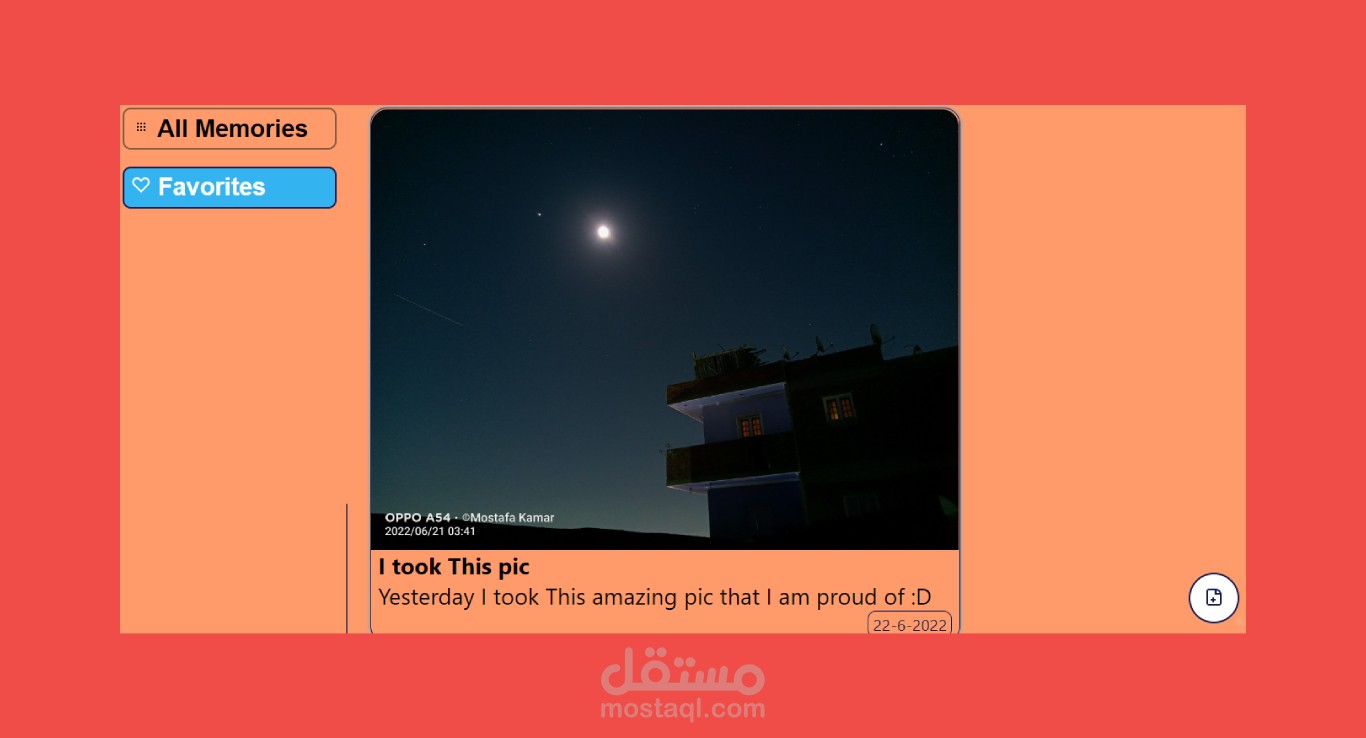1366x738 pixels.
Task: Open the All Memories tab
Action: click(229, 128)
